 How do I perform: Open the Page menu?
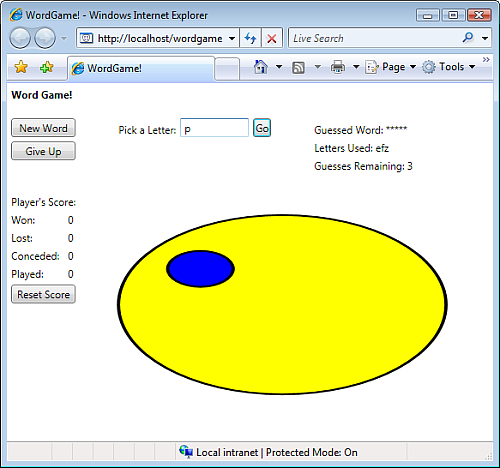(391, 67)
